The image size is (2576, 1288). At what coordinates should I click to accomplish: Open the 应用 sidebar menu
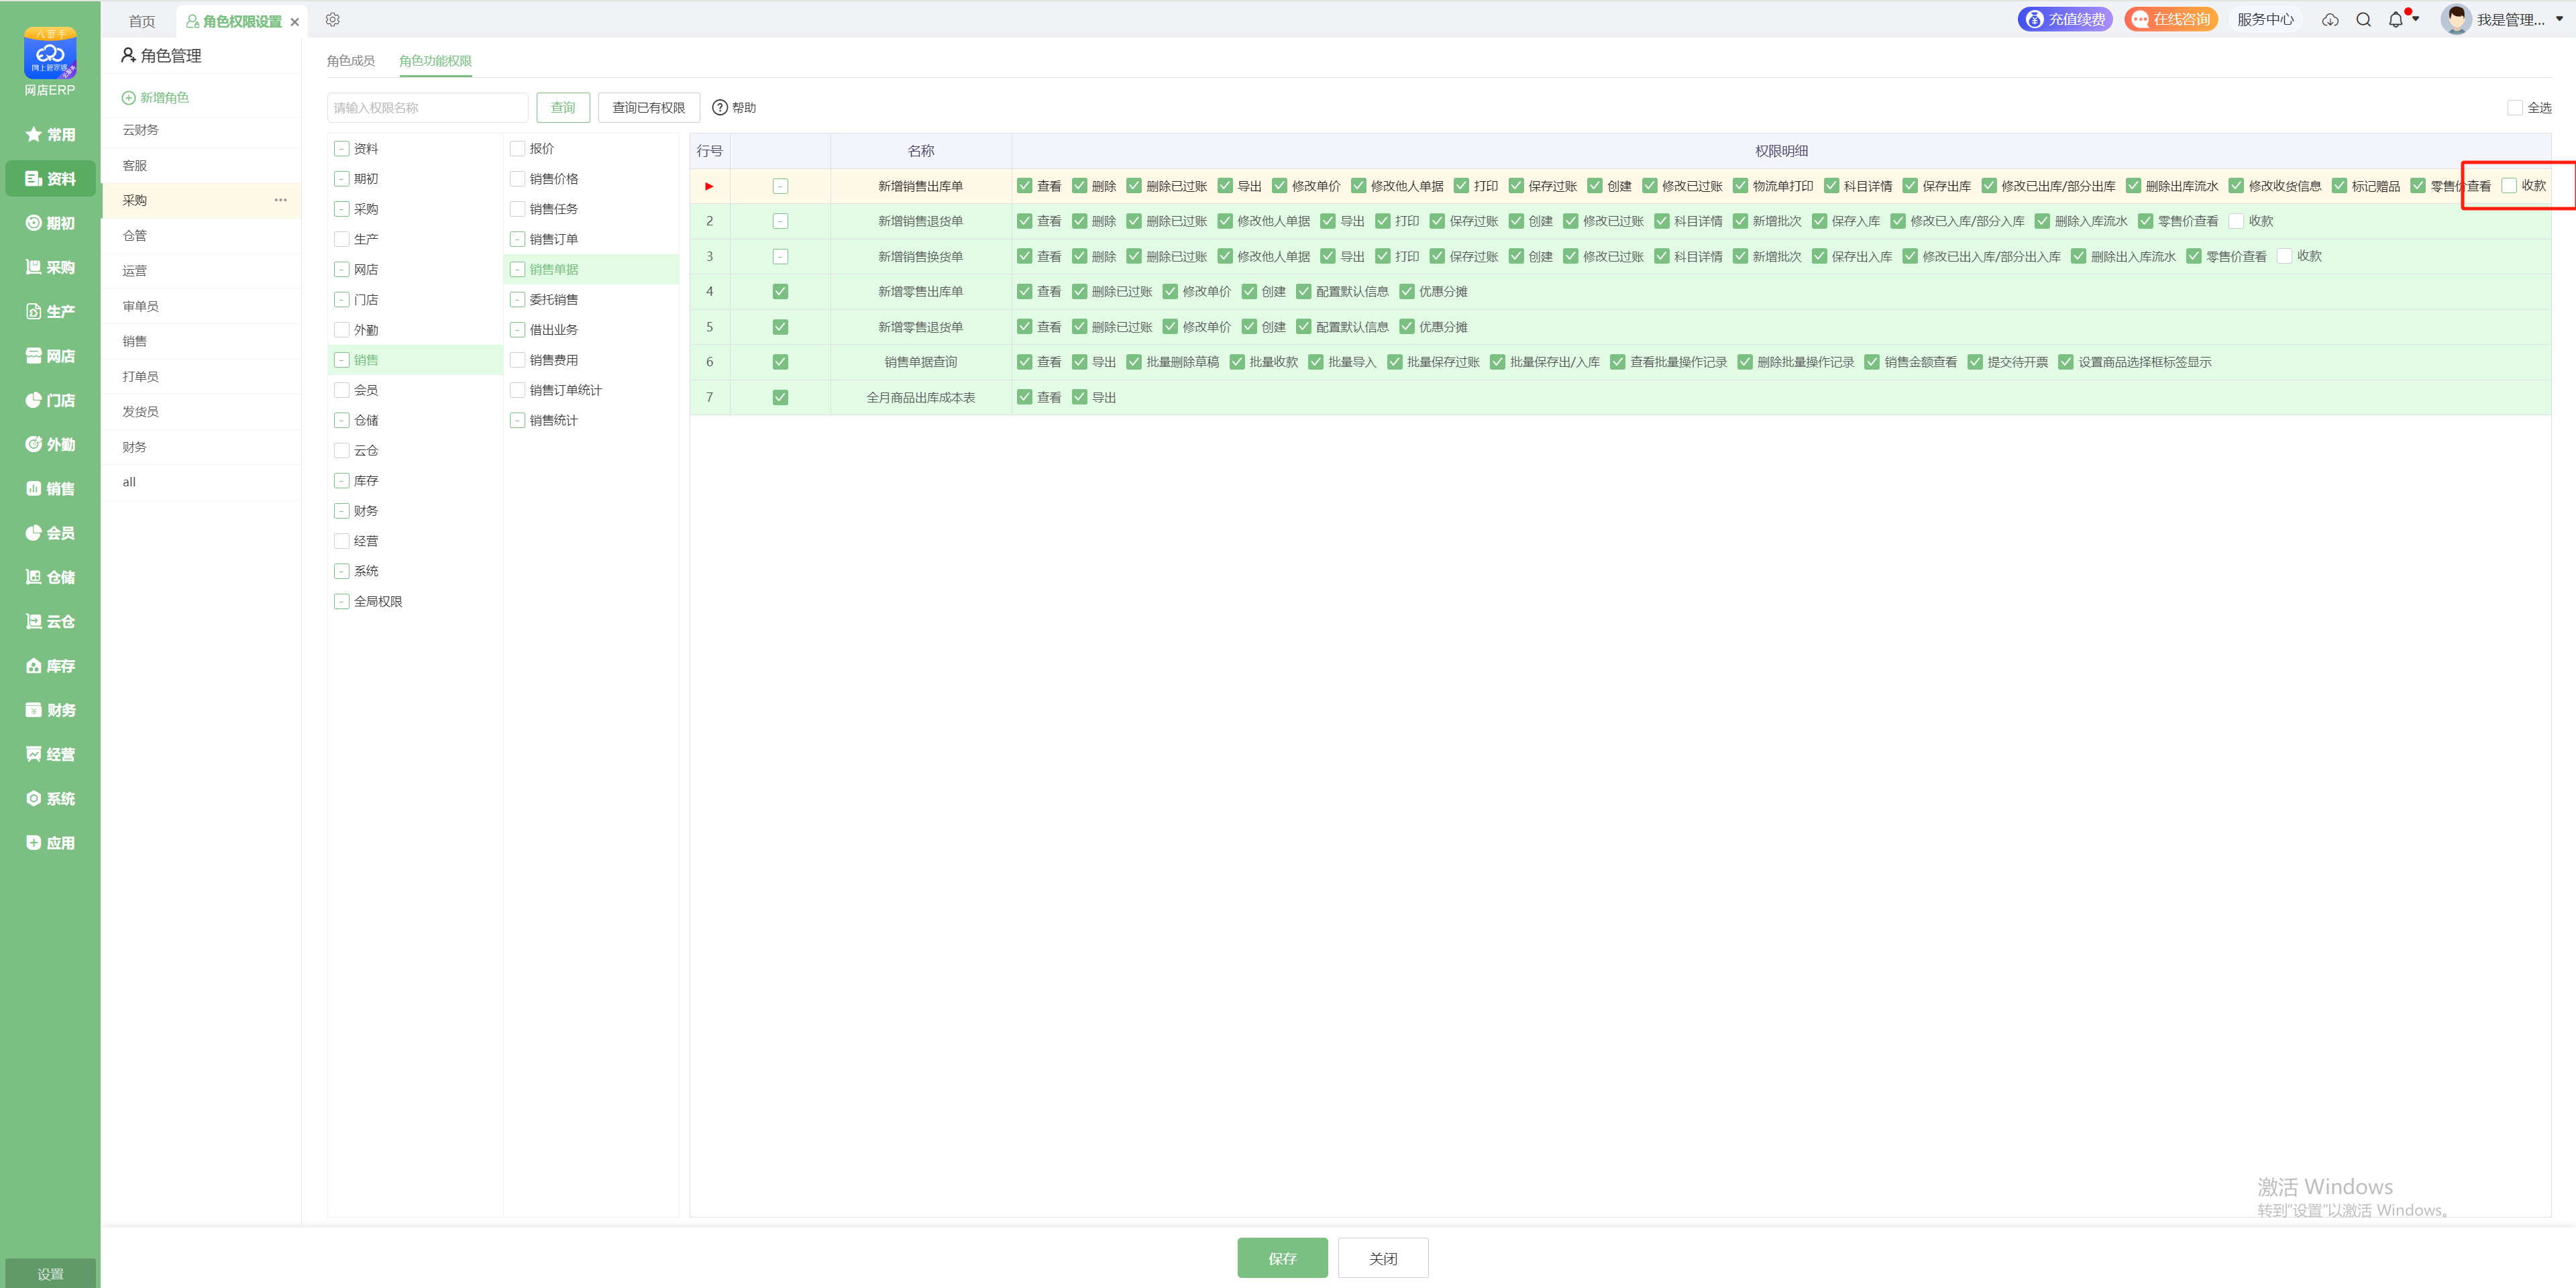[x=50, y=842]
